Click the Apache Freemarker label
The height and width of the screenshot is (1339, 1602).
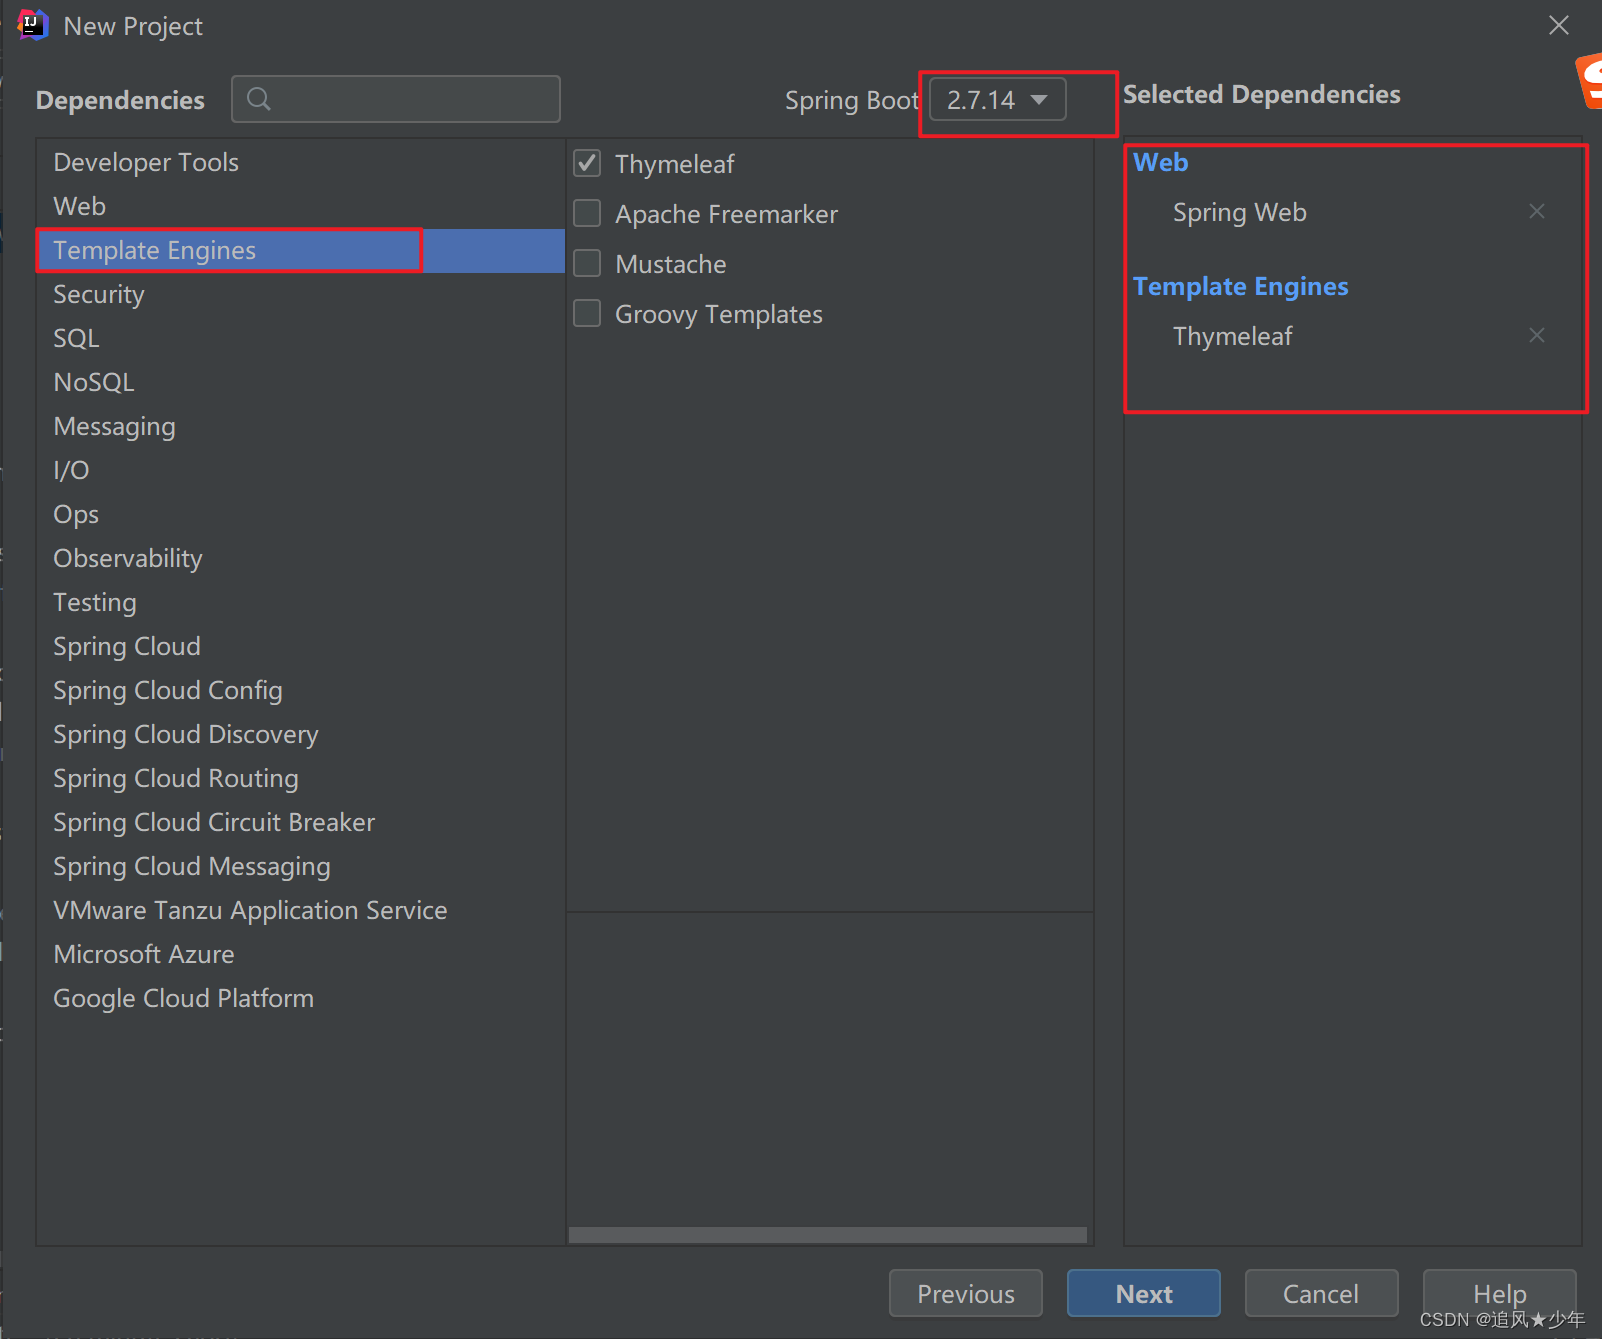[x=726, y=214]
